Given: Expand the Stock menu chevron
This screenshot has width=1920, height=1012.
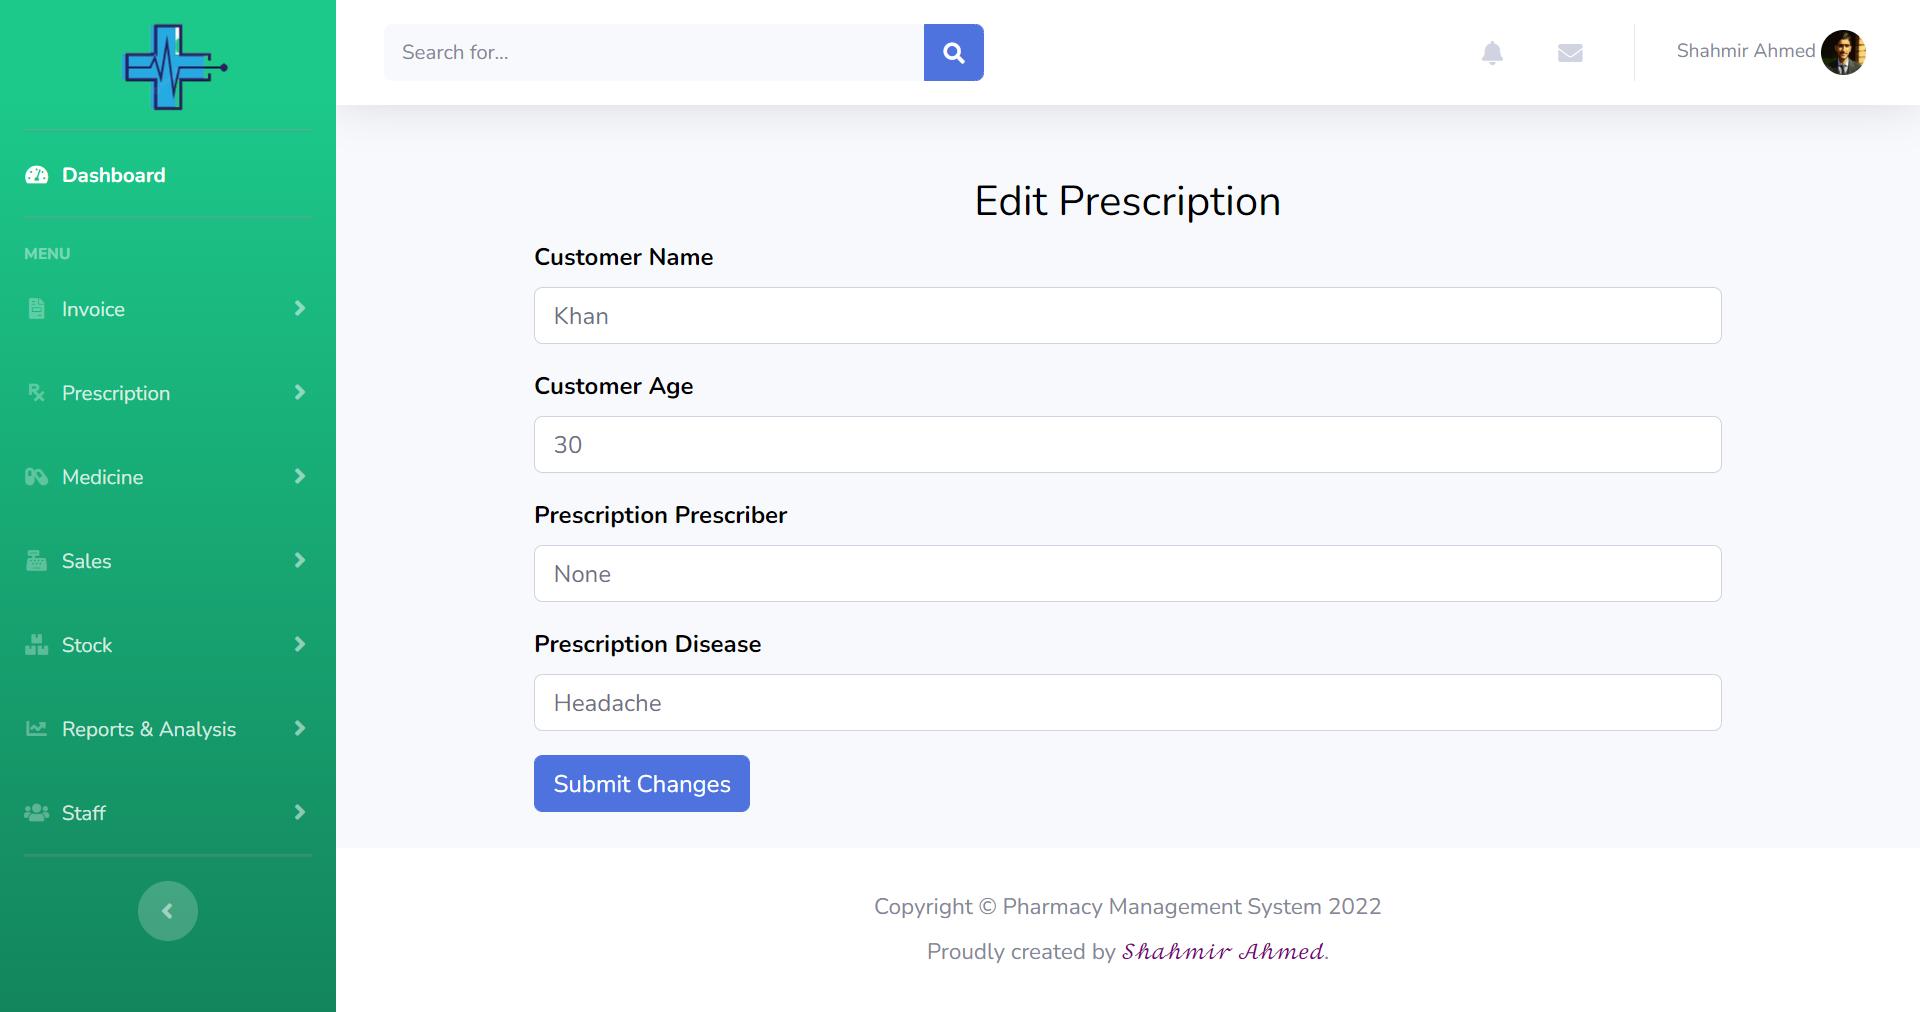Looking at the screenshot, I should [x=299, y=645].
